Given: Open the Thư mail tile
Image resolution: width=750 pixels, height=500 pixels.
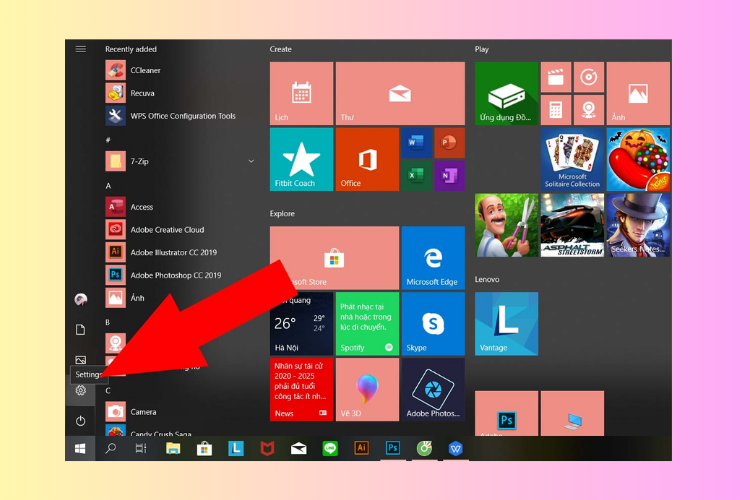Looking at the screenshot, I should (x=400, y=93).
